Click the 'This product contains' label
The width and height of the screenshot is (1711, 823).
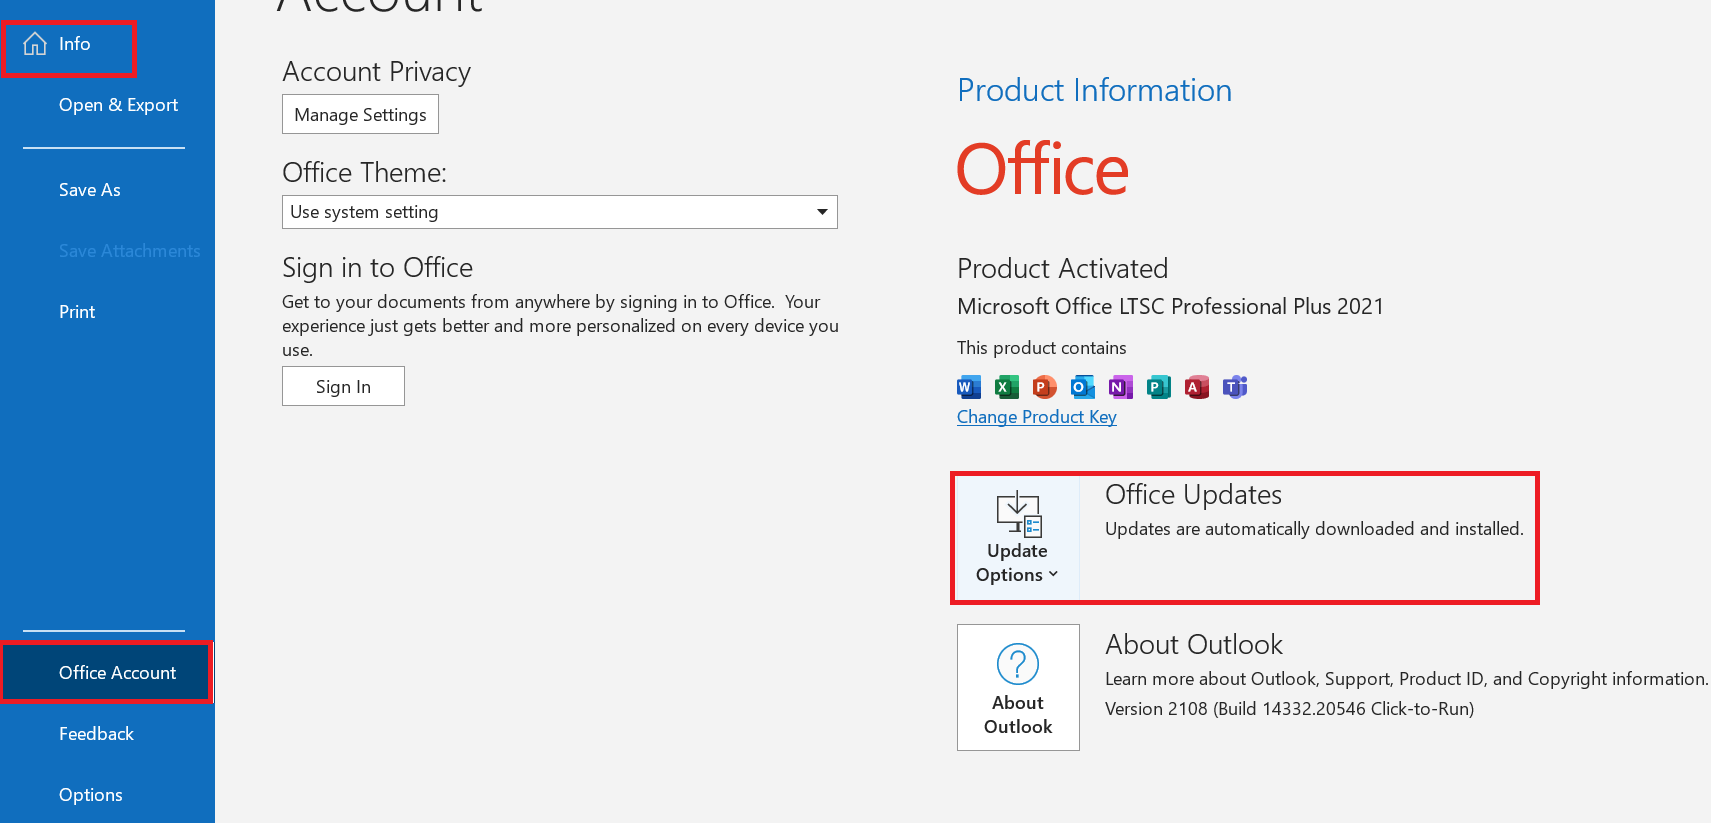[x=1041, y=348]
